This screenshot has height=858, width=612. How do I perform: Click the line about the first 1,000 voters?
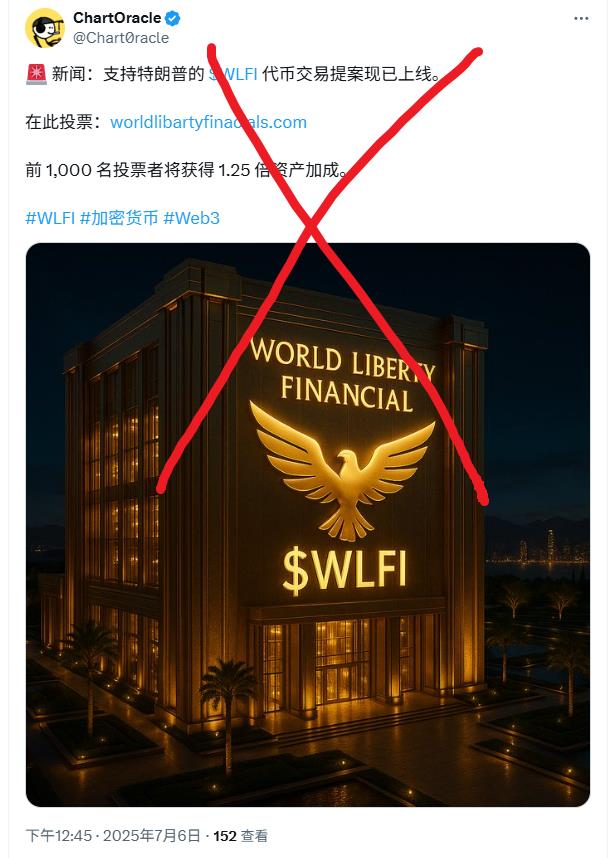click(185, 170)
